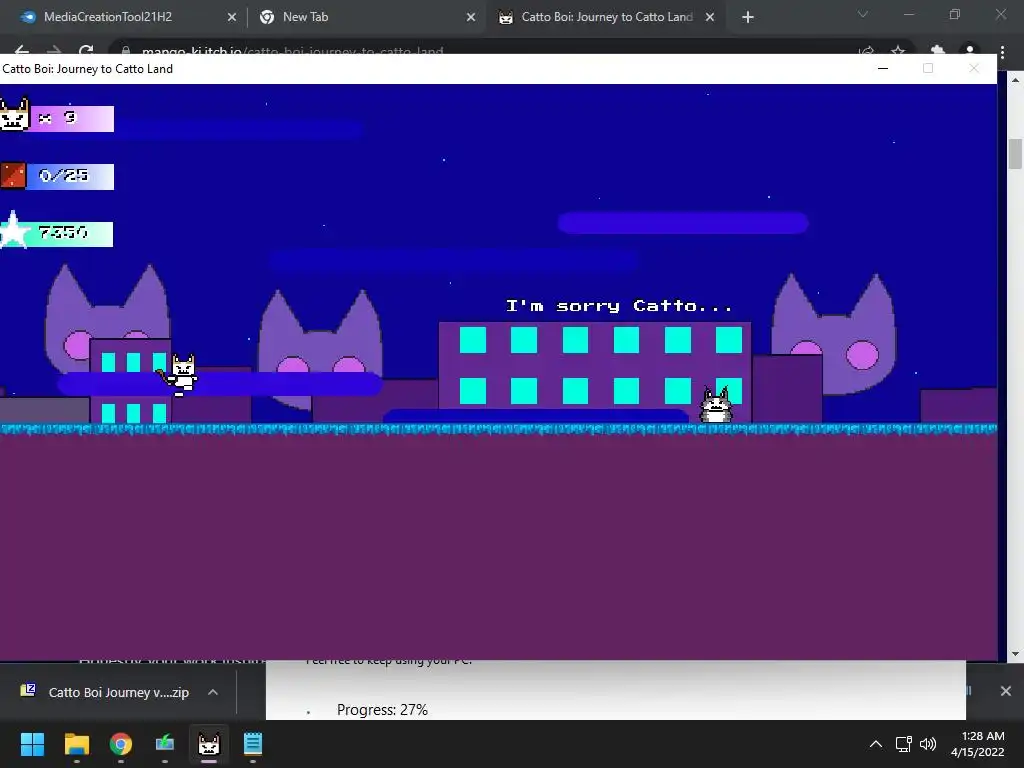Open a new browser tab

coord(748,18)
